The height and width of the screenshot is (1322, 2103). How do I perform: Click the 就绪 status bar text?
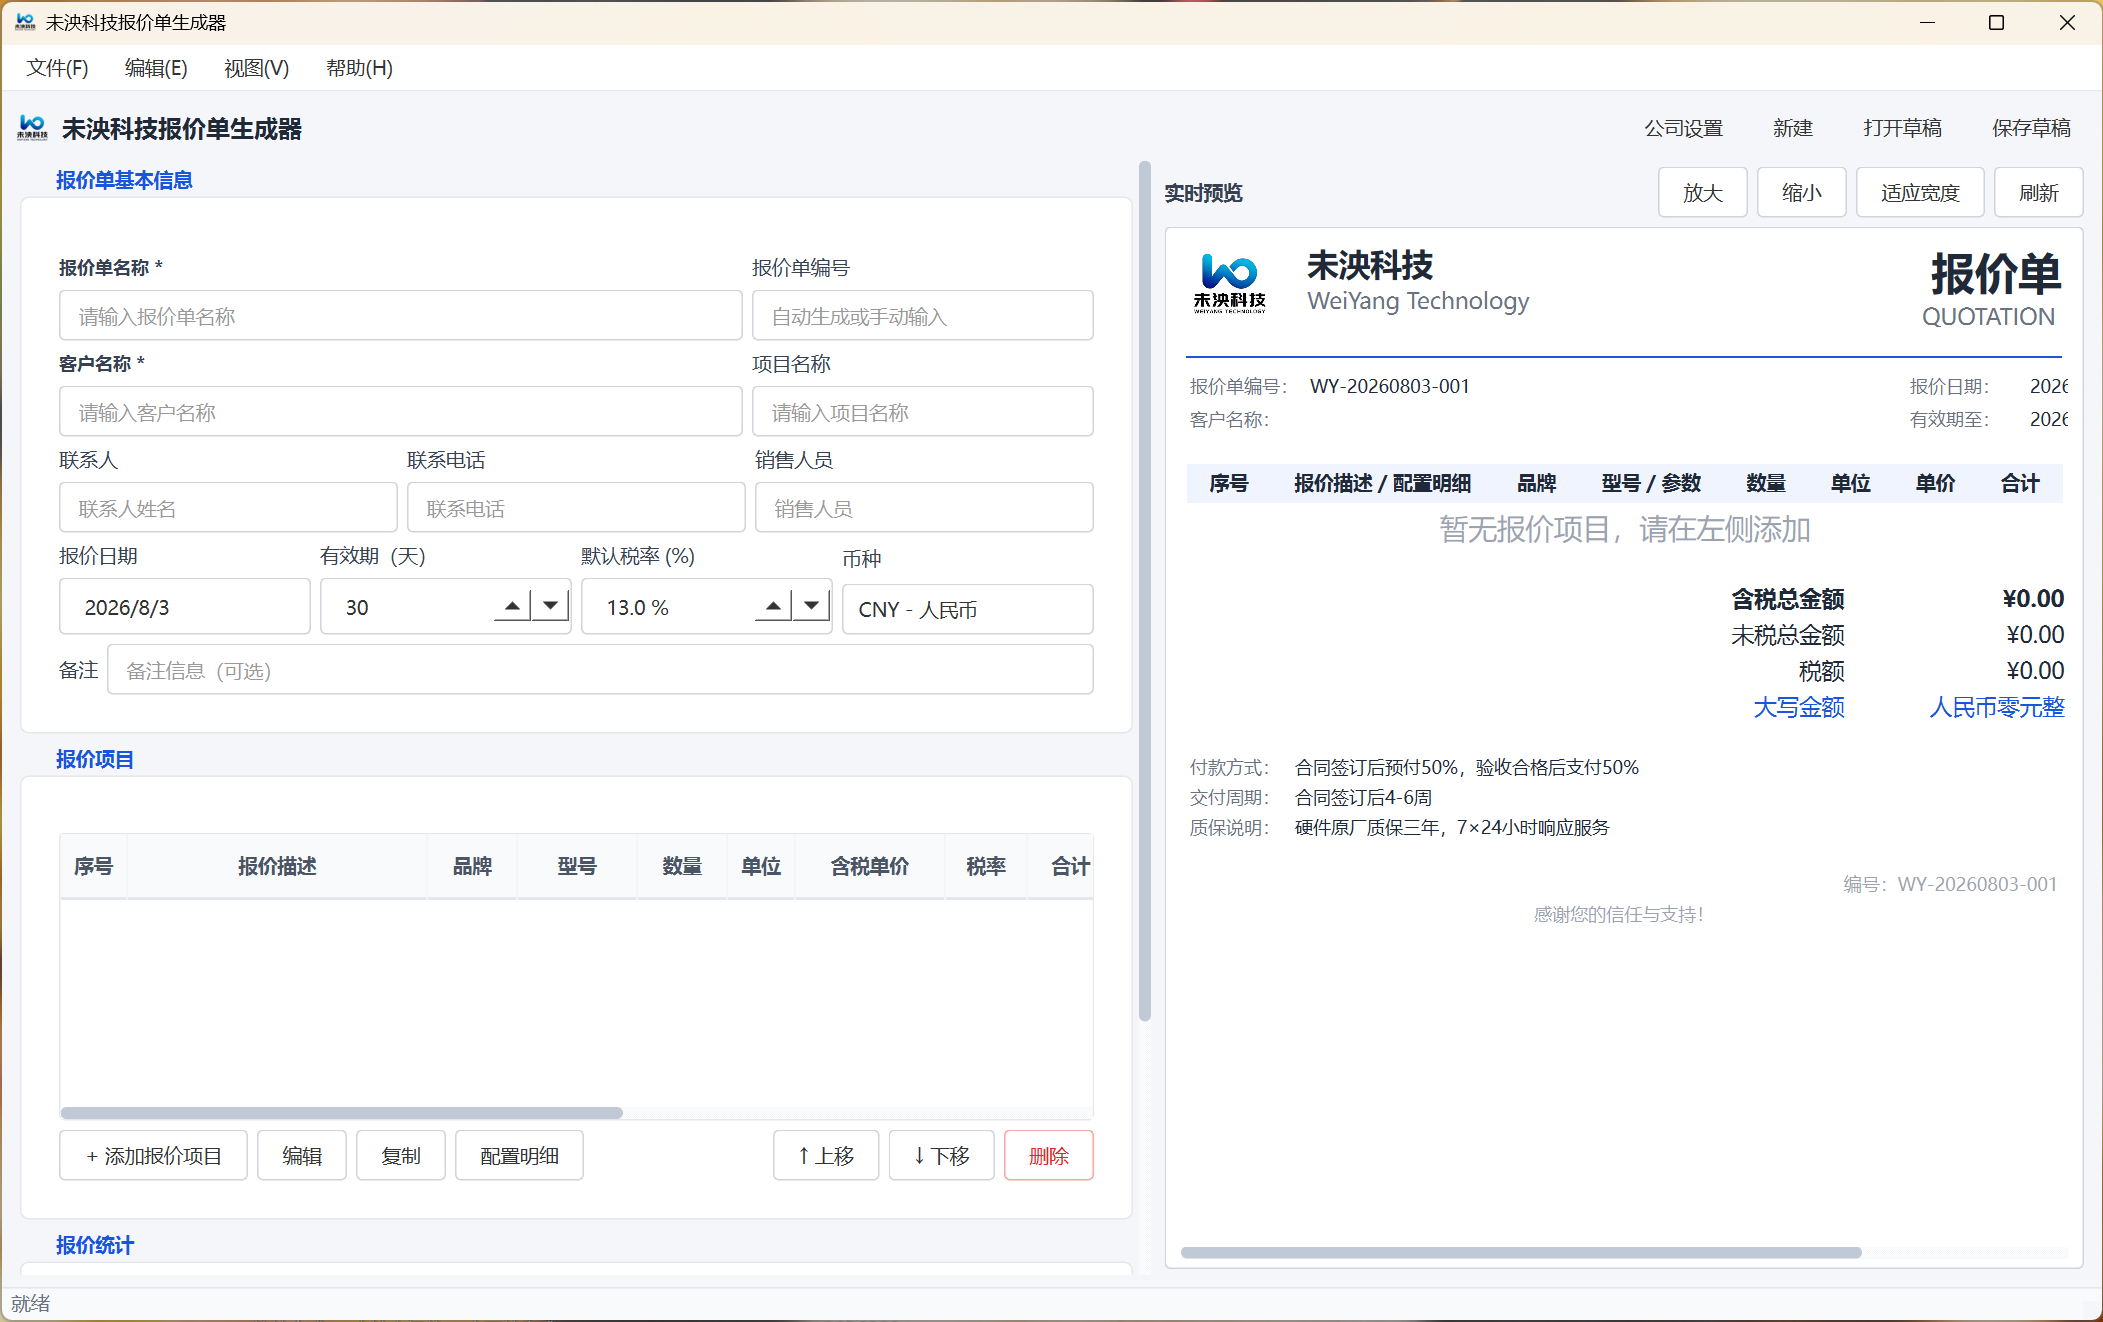[31, 1303]
